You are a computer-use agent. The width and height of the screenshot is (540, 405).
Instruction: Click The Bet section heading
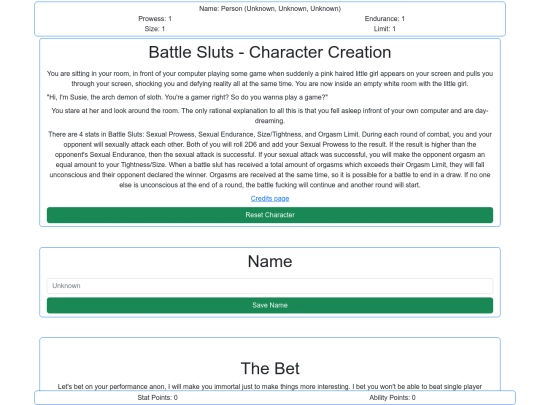click(x=270, y=368)
